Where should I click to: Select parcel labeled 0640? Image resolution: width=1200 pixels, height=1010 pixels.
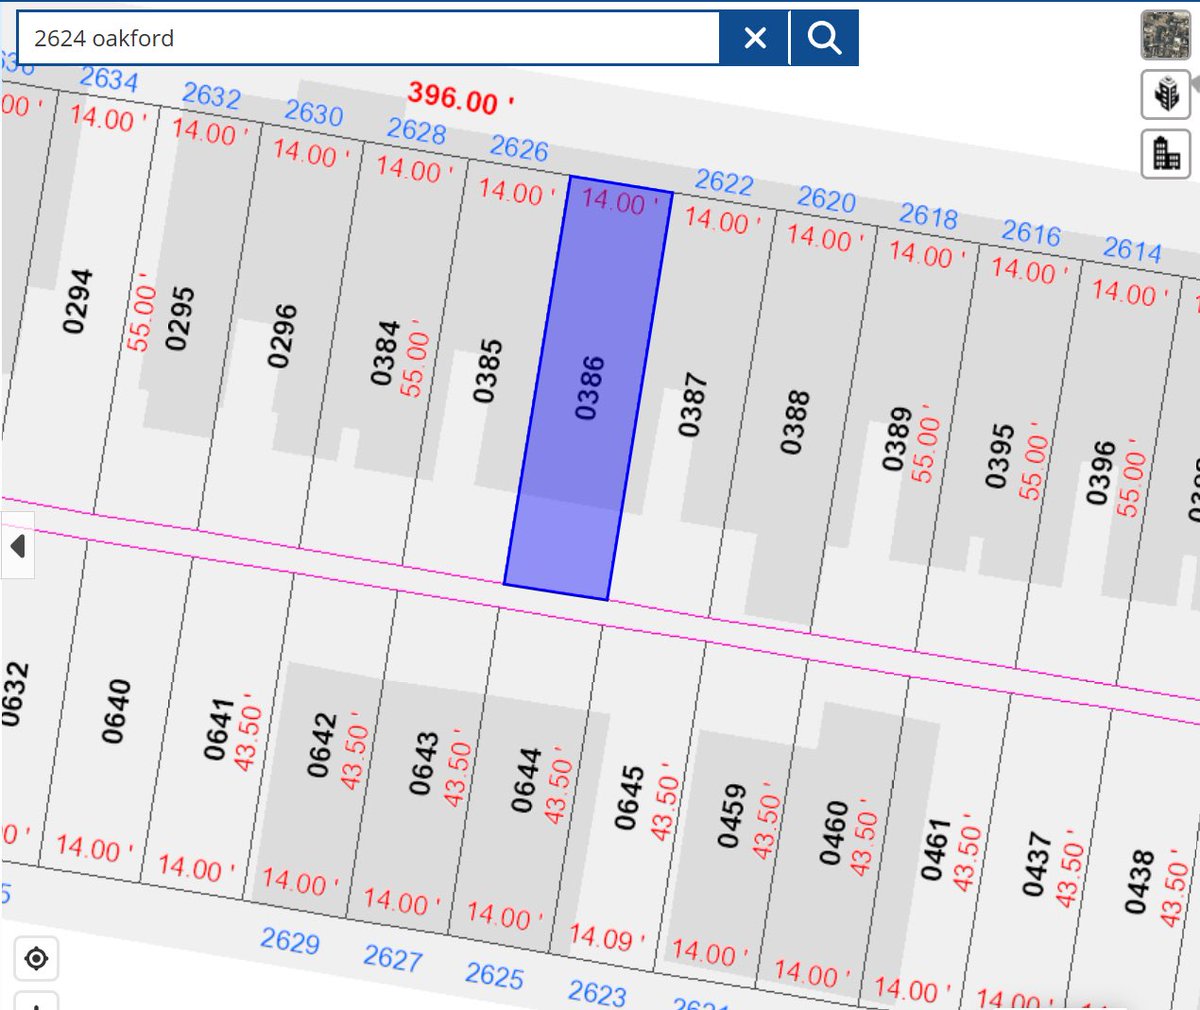click(116, 711)
